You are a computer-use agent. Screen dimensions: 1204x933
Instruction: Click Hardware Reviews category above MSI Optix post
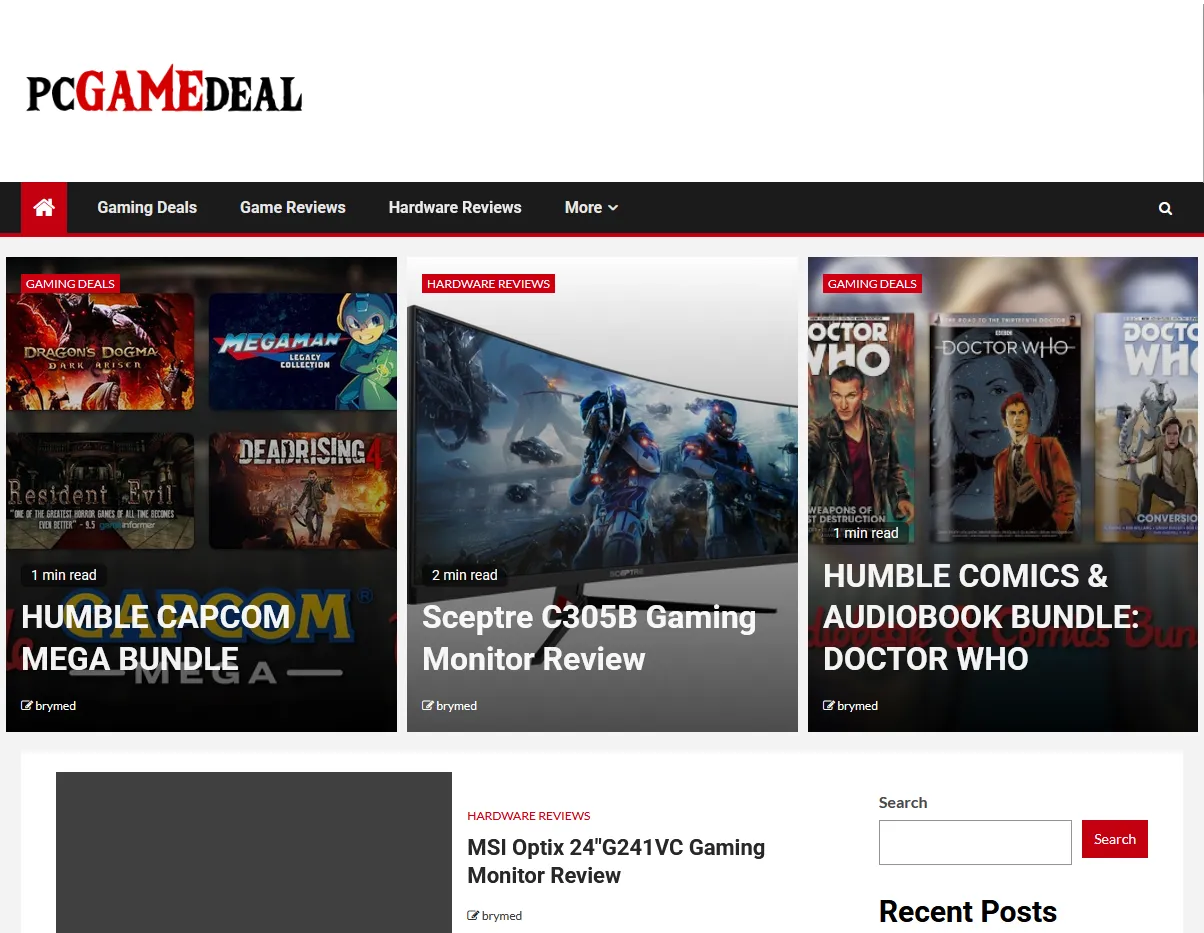pyautogui.click(x=529, y=816)
